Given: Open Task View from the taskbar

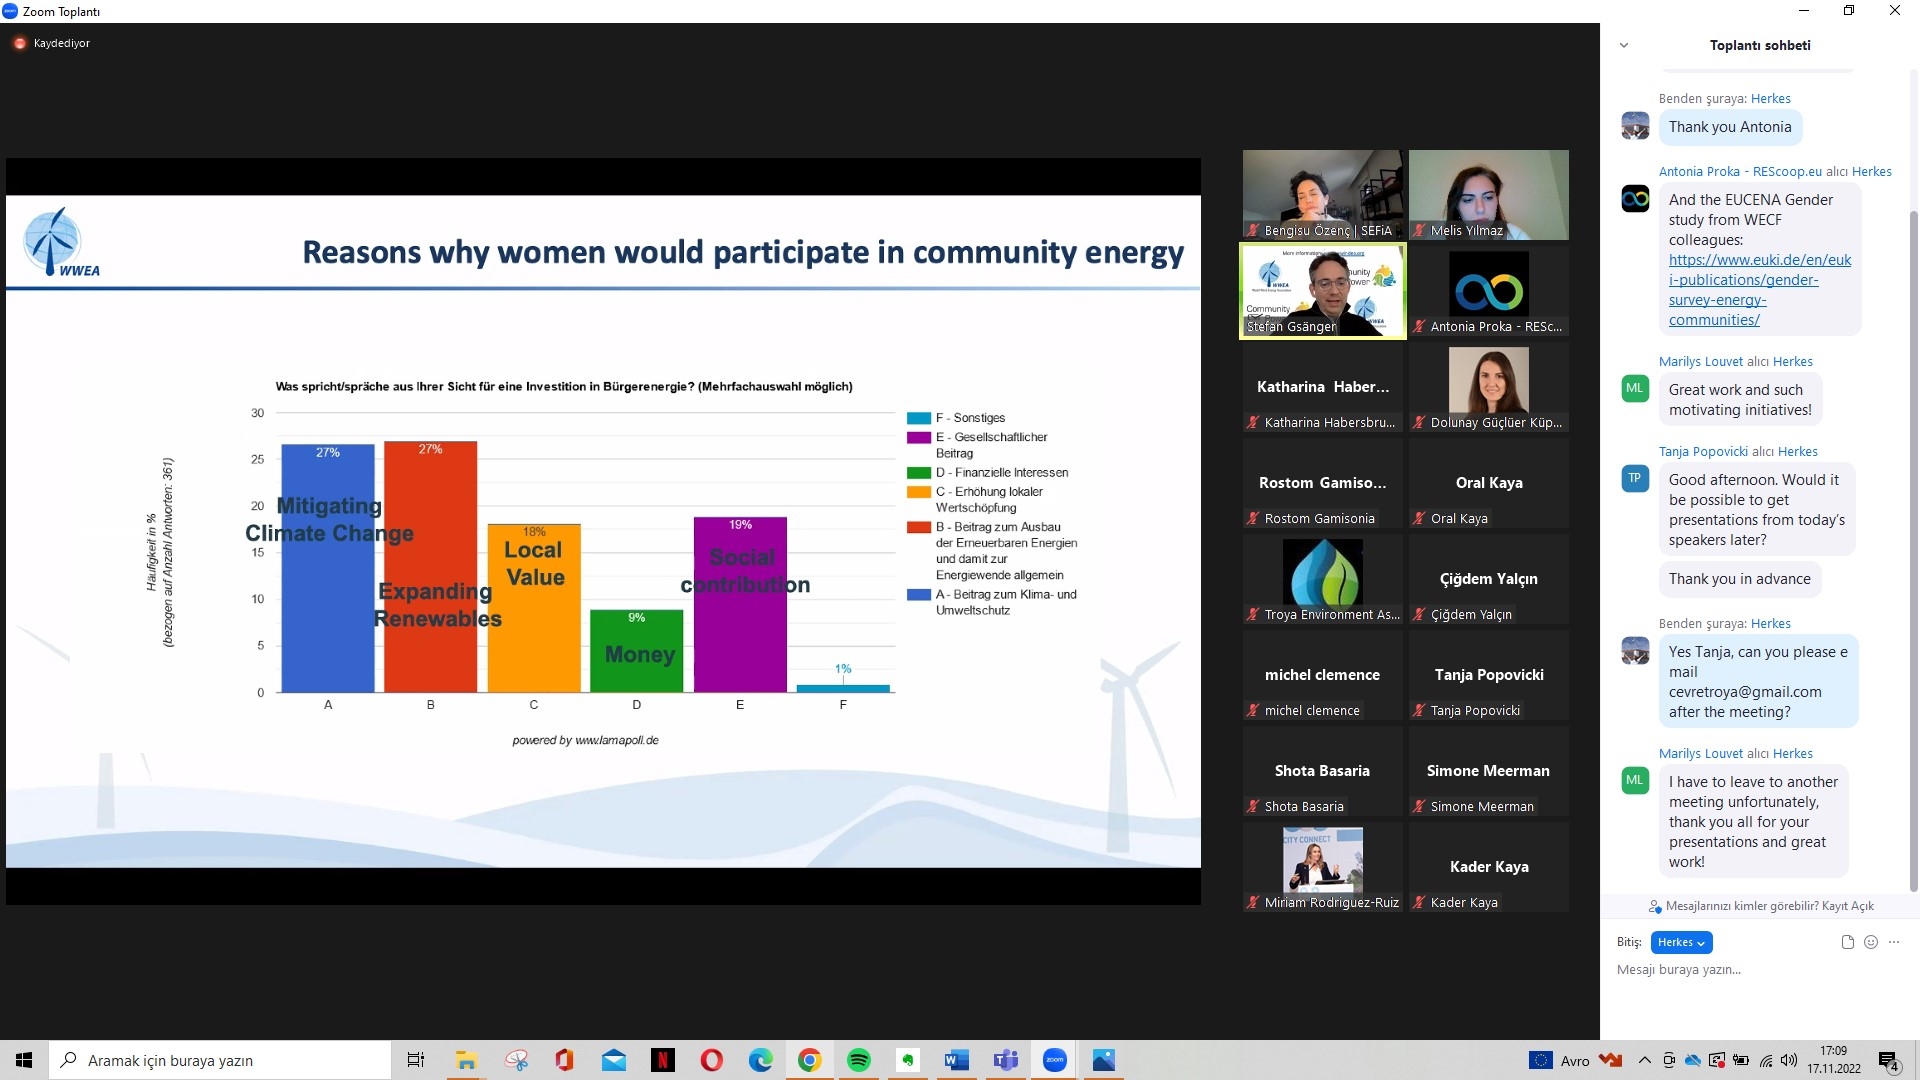Looking at the screenshot, I should point(416,1060).
